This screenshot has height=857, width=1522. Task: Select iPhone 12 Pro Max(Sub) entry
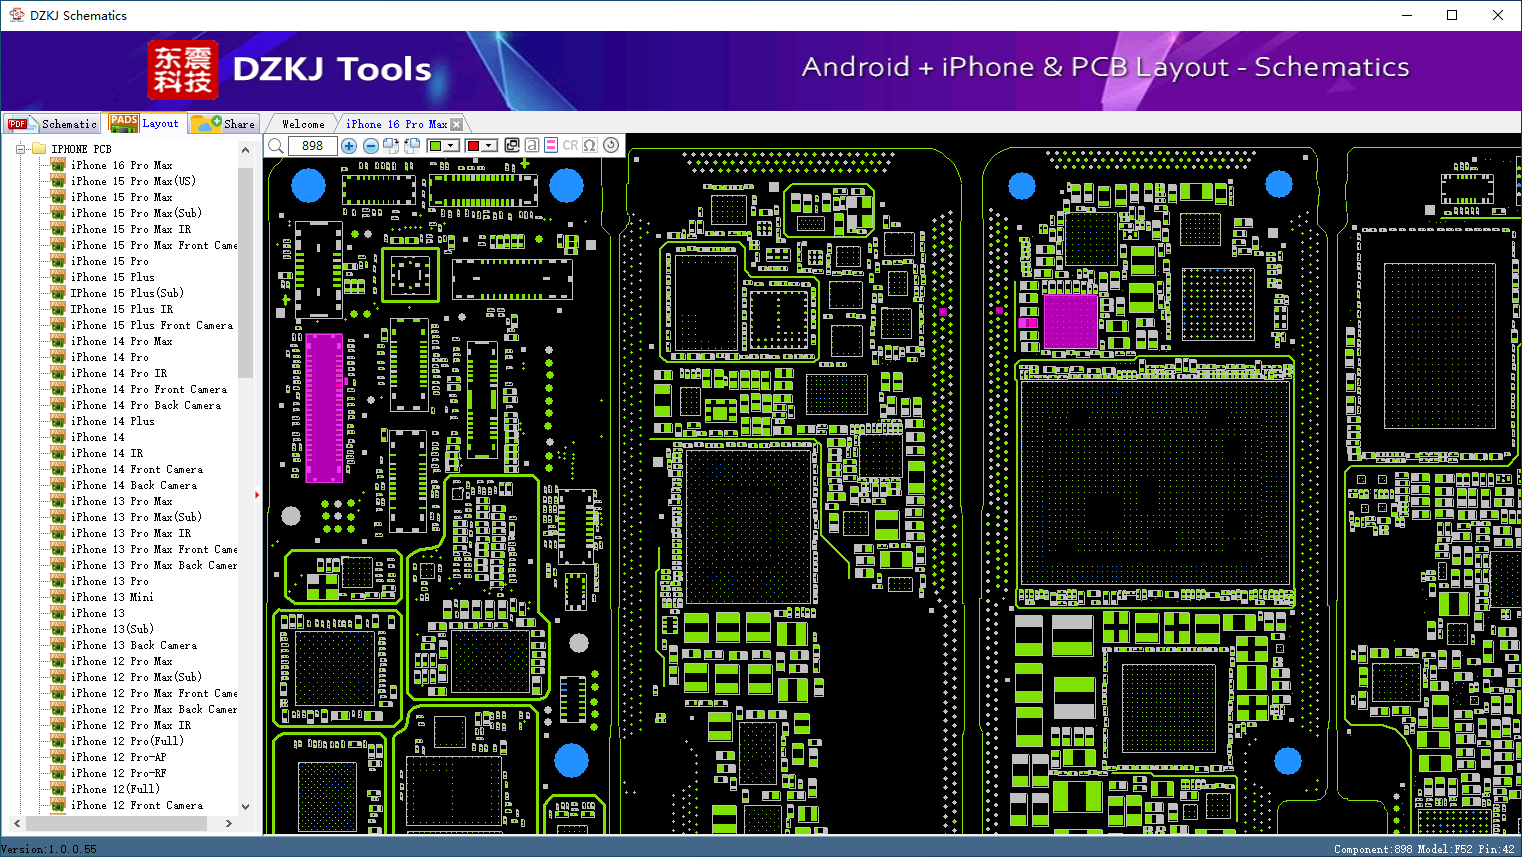tap(136, 677)
